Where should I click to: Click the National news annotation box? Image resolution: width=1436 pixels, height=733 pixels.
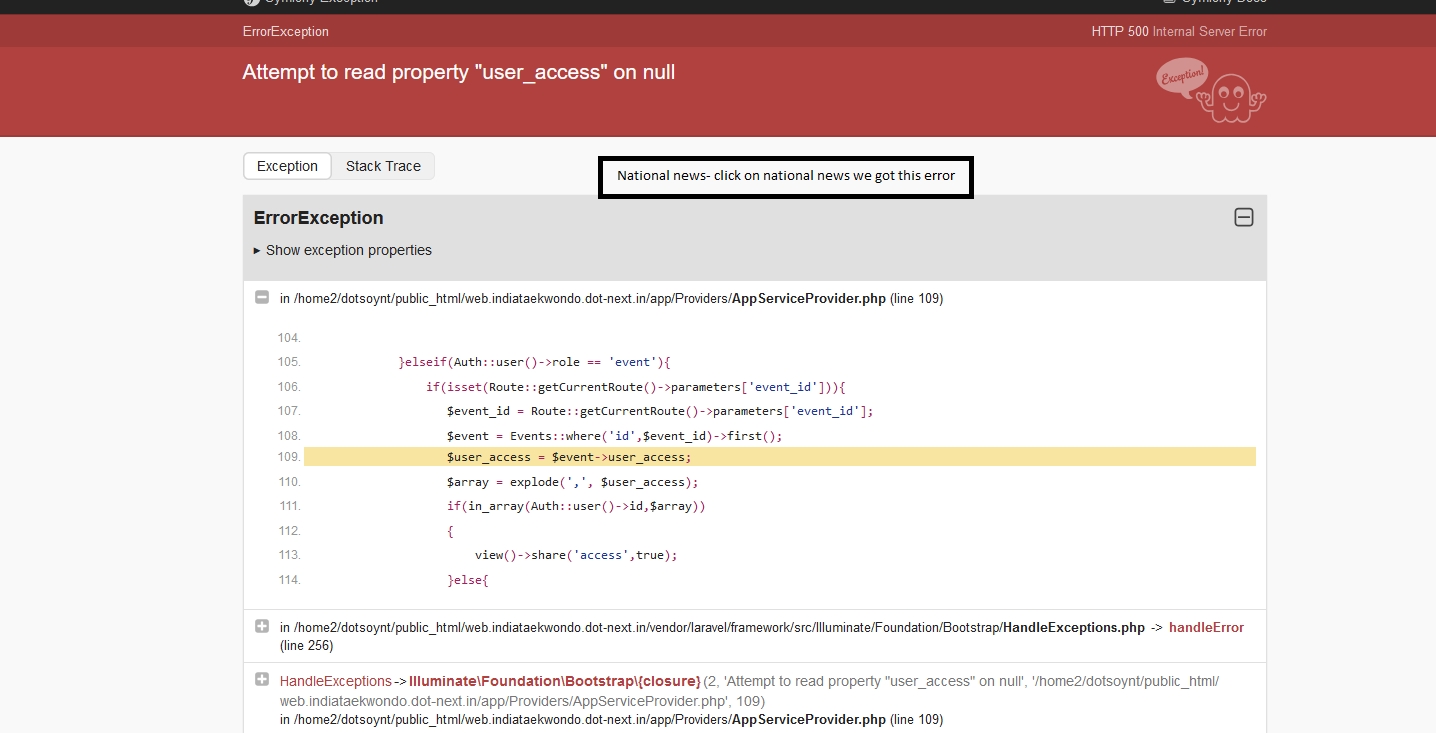(785, 176)
